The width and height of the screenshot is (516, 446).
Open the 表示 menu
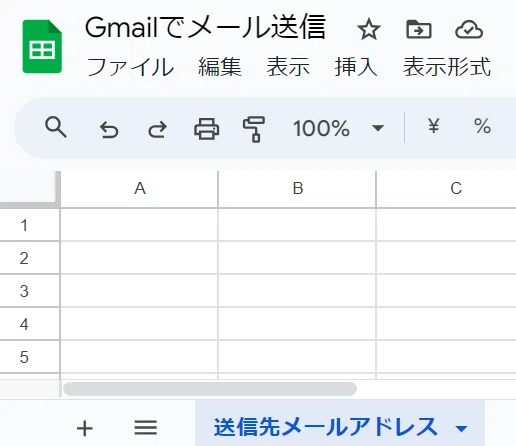coord(288,67)
